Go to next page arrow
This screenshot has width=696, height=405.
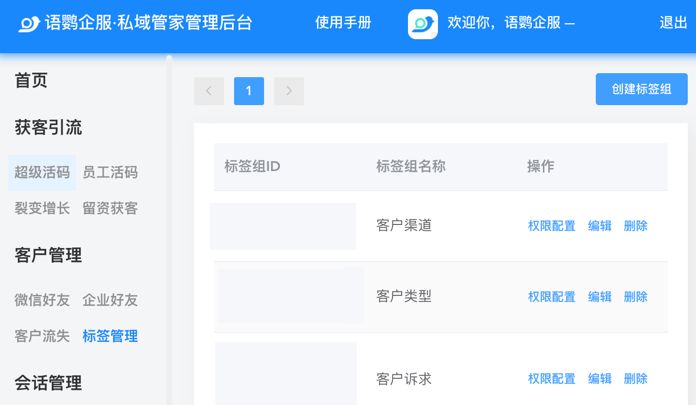click(289, 91)
